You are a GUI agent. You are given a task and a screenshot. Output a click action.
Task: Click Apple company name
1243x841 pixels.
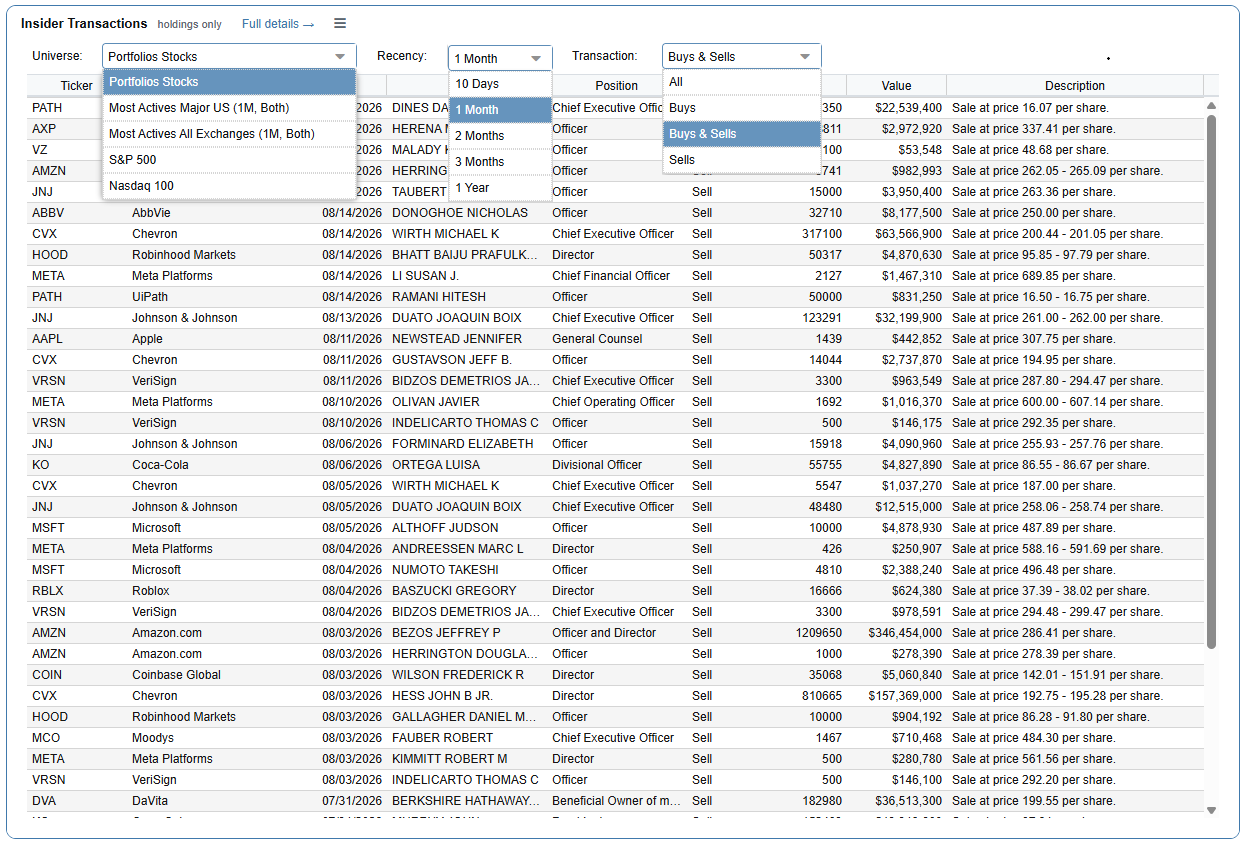coord(147,339)
